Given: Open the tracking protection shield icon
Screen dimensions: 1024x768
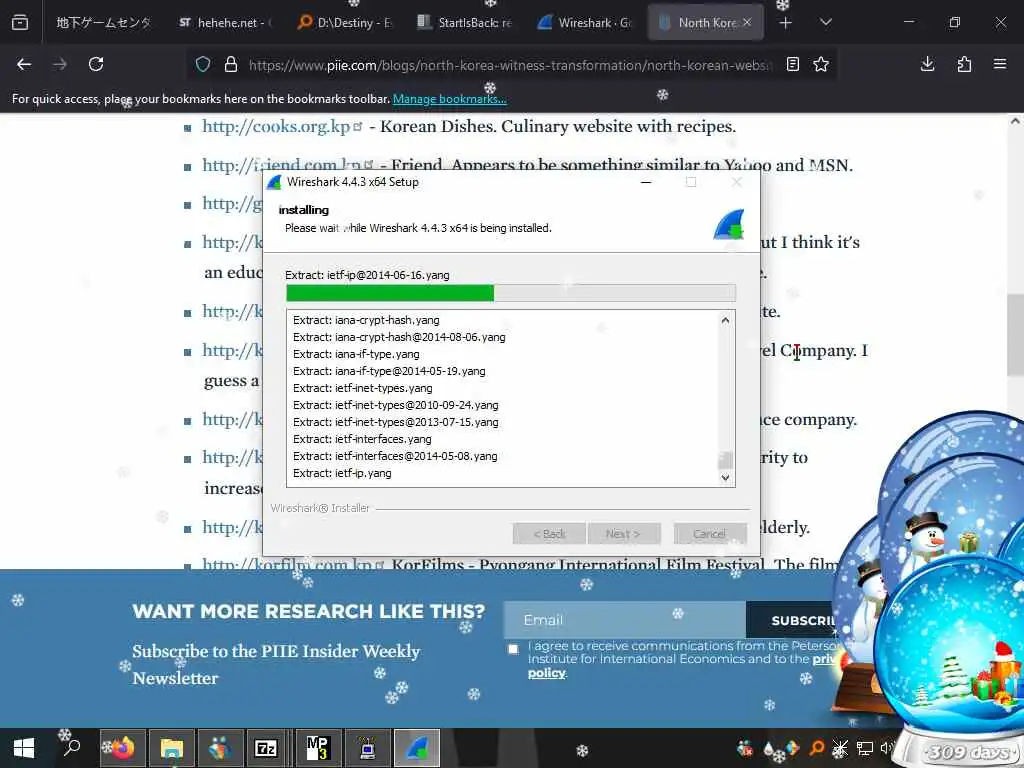Looking at the screenshot, I should click(203, 64).
